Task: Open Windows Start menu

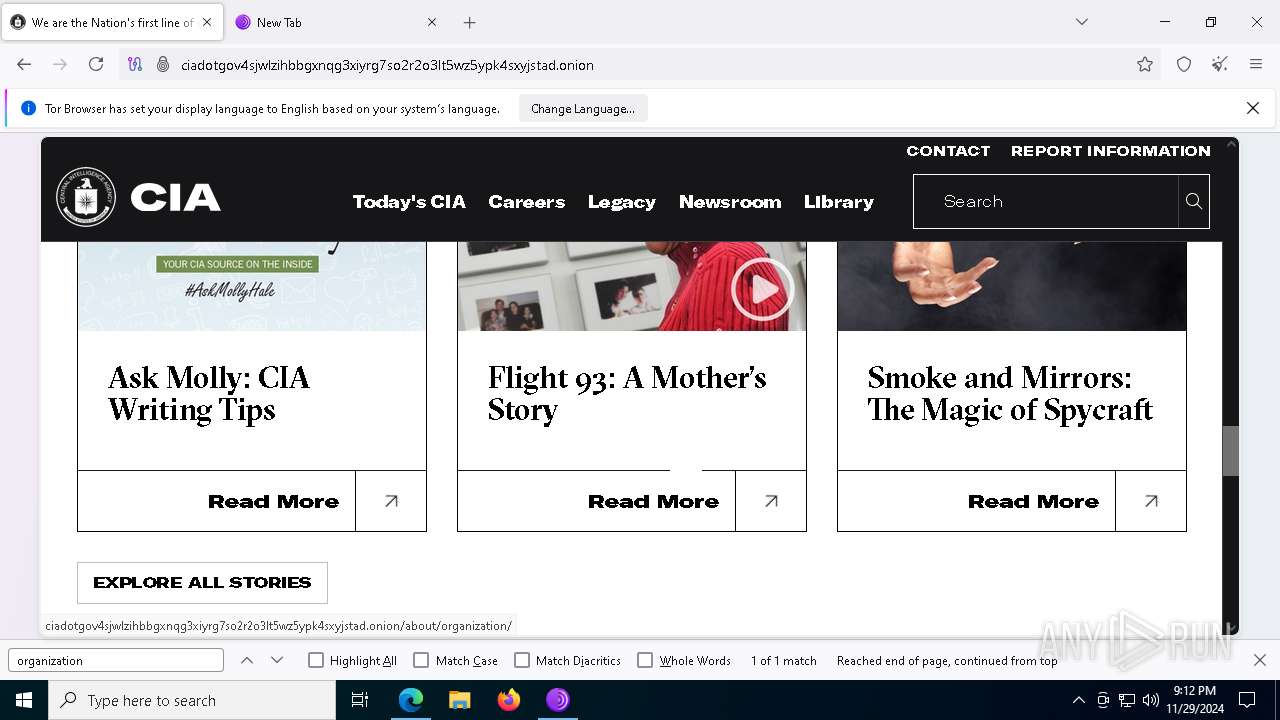Action: [x=23, y=700]
